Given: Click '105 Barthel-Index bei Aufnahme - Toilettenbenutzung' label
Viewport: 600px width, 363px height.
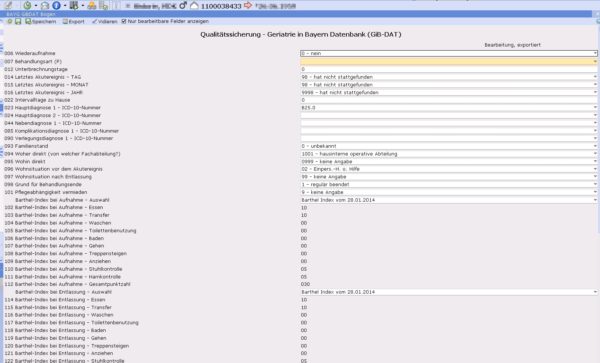Looking at the screenshot, I should (x=70, y=231).
